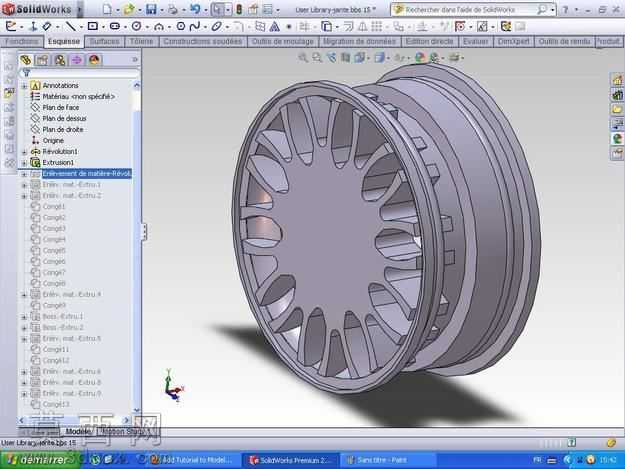The width and height of the screenshot is (625, 469).
Task: Select the Plan de face item
Action: pos(61,108)
